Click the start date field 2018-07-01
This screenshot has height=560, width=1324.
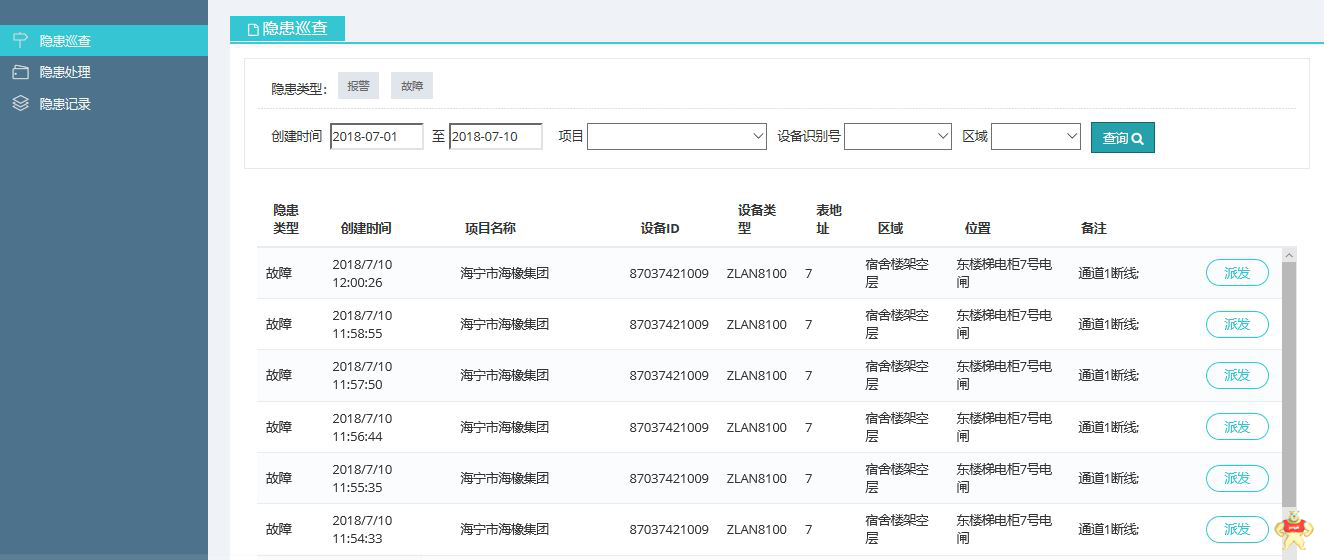[x=376, y=137]
